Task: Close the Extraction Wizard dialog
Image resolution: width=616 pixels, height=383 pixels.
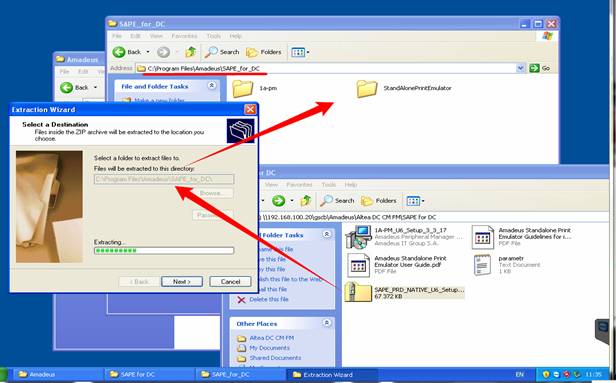Action: tap(250, 109)
